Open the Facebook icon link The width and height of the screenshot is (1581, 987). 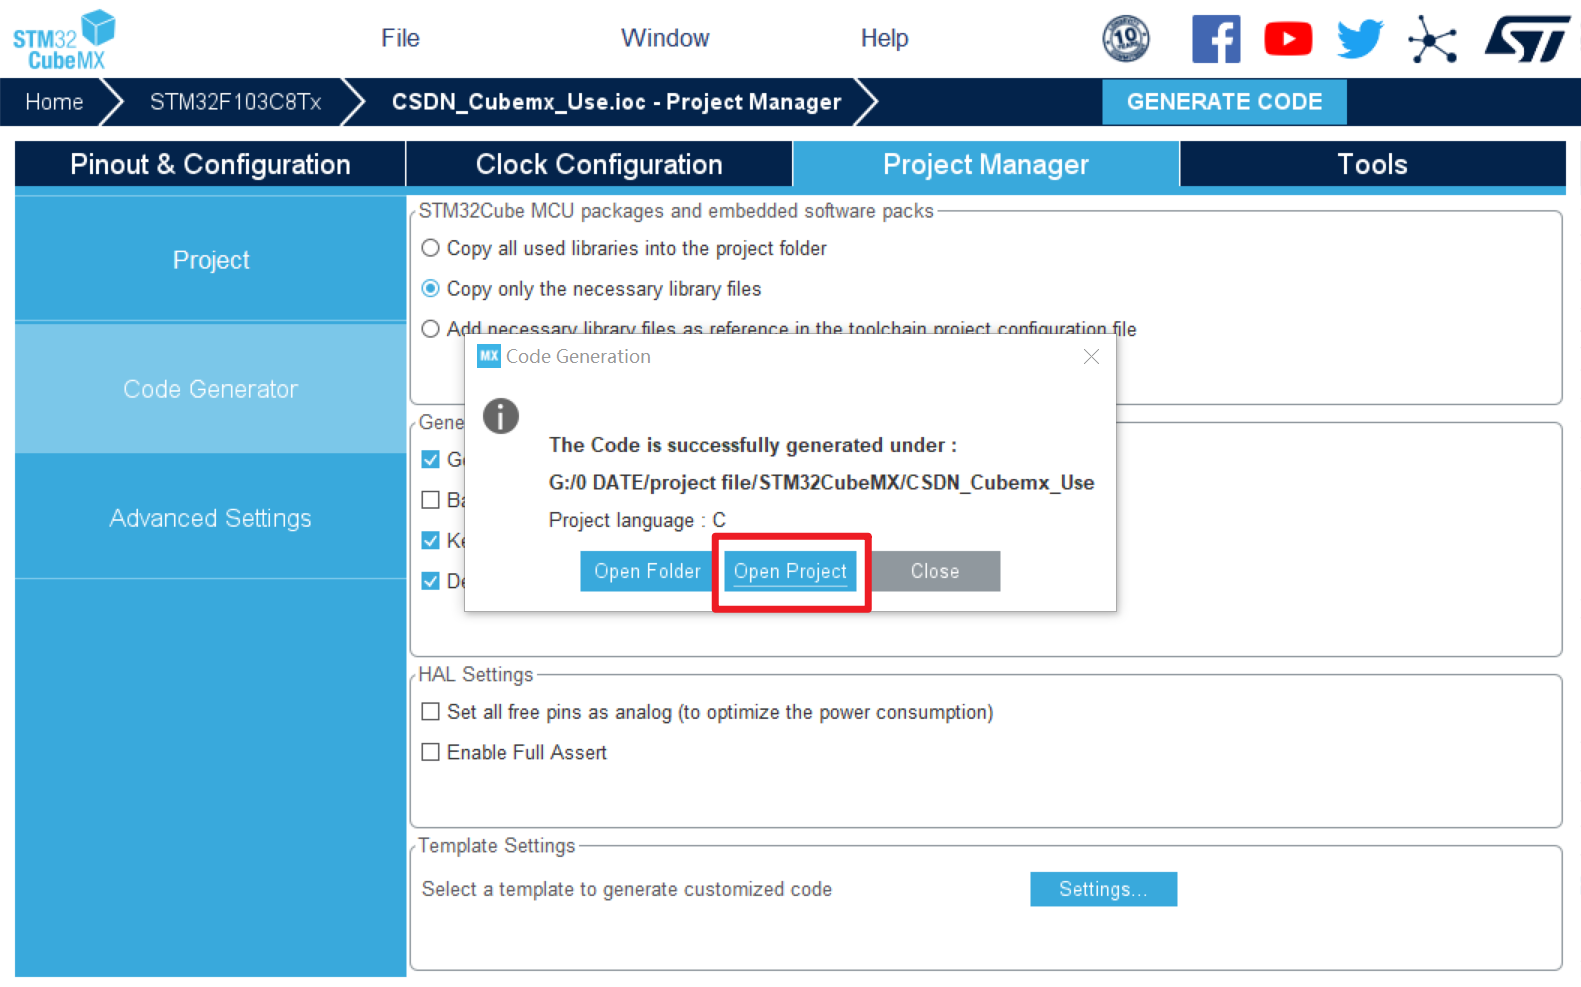[x=1216, y=39]
